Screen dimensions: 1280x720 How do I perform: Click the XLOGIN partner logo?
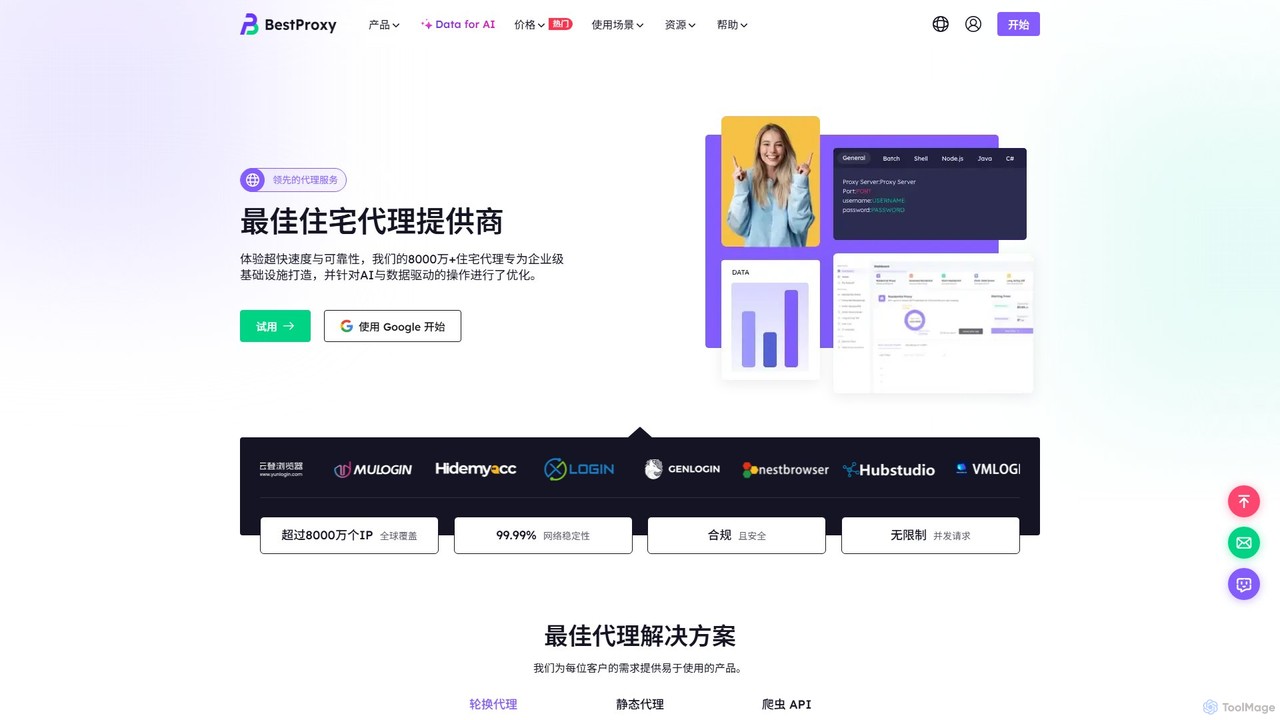[579, 468]
